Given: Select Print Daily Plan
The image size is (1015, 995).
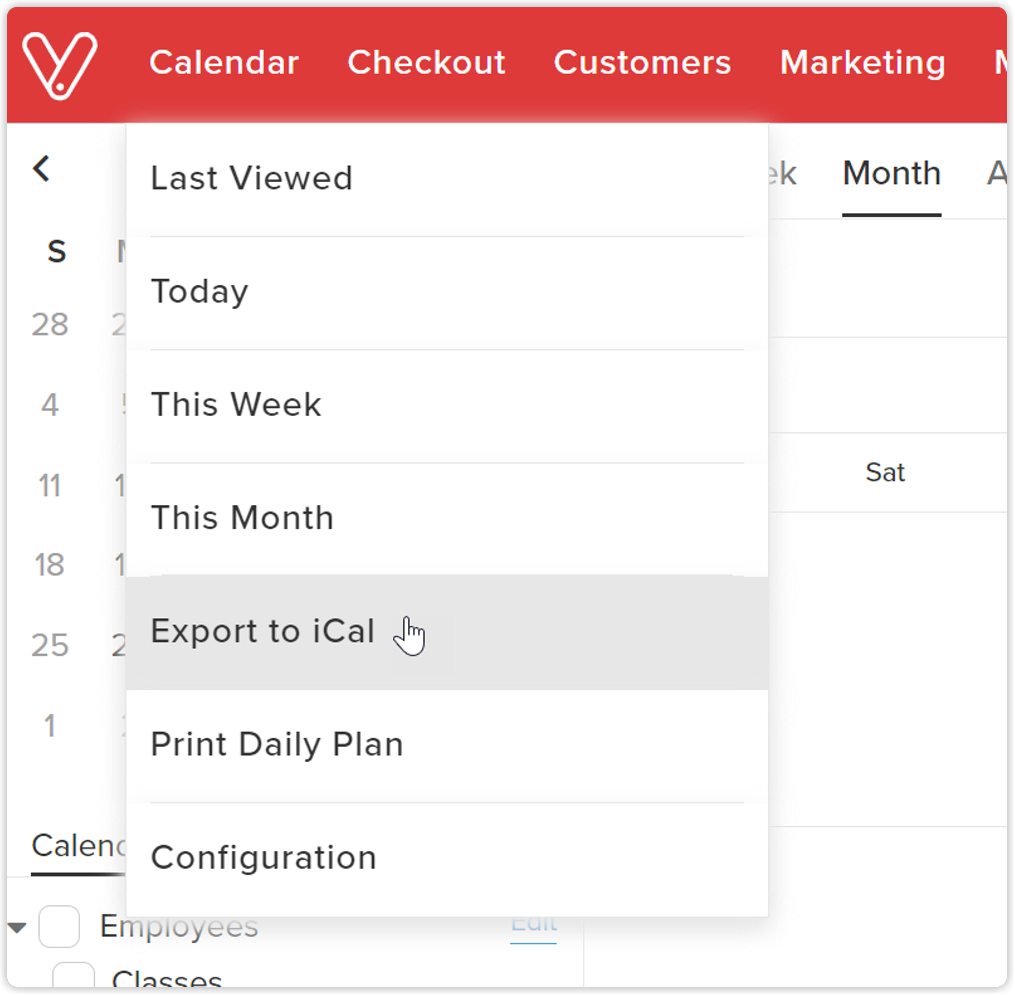Looking at the screenshot, I should pos(277,745).
